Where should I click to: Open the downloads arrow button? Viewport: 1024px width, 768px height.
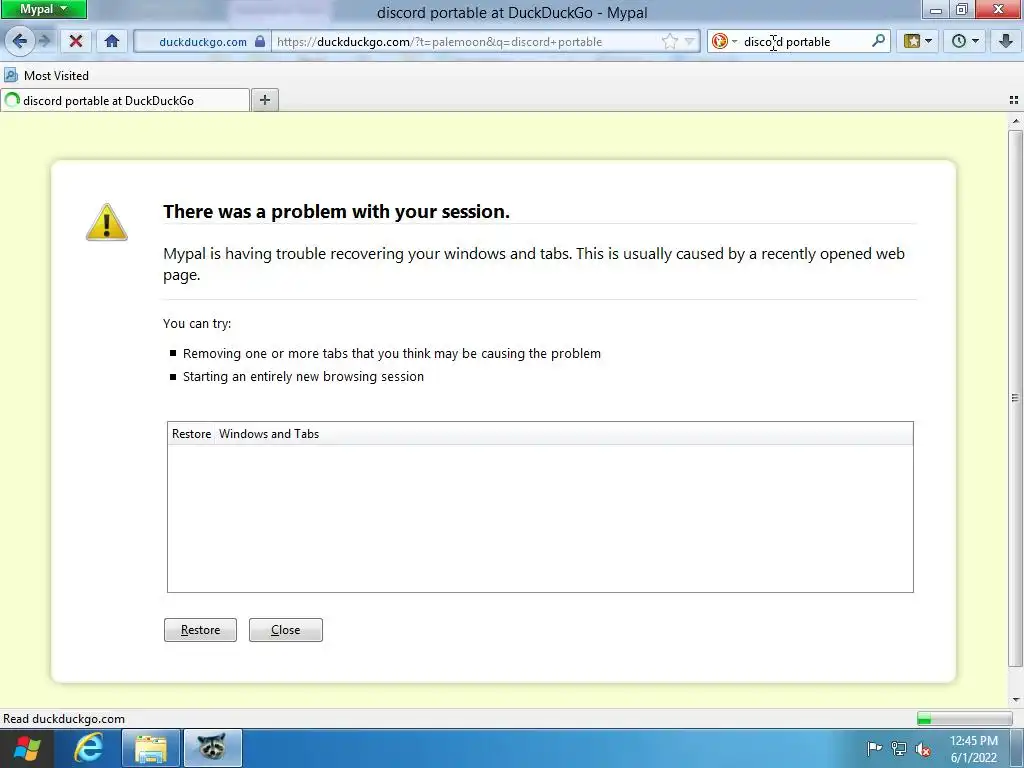click(x=1006, y=41)
